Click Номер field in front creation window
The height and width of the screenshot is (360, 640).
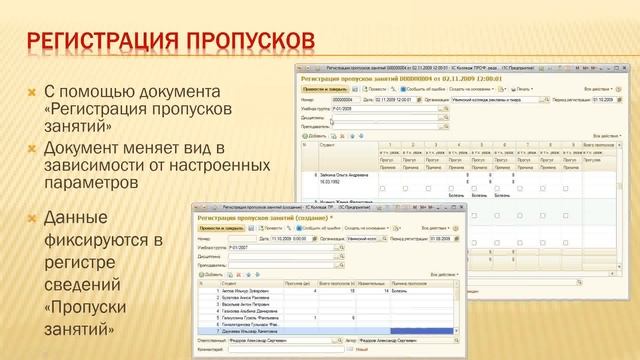click(x=242, y=239)
